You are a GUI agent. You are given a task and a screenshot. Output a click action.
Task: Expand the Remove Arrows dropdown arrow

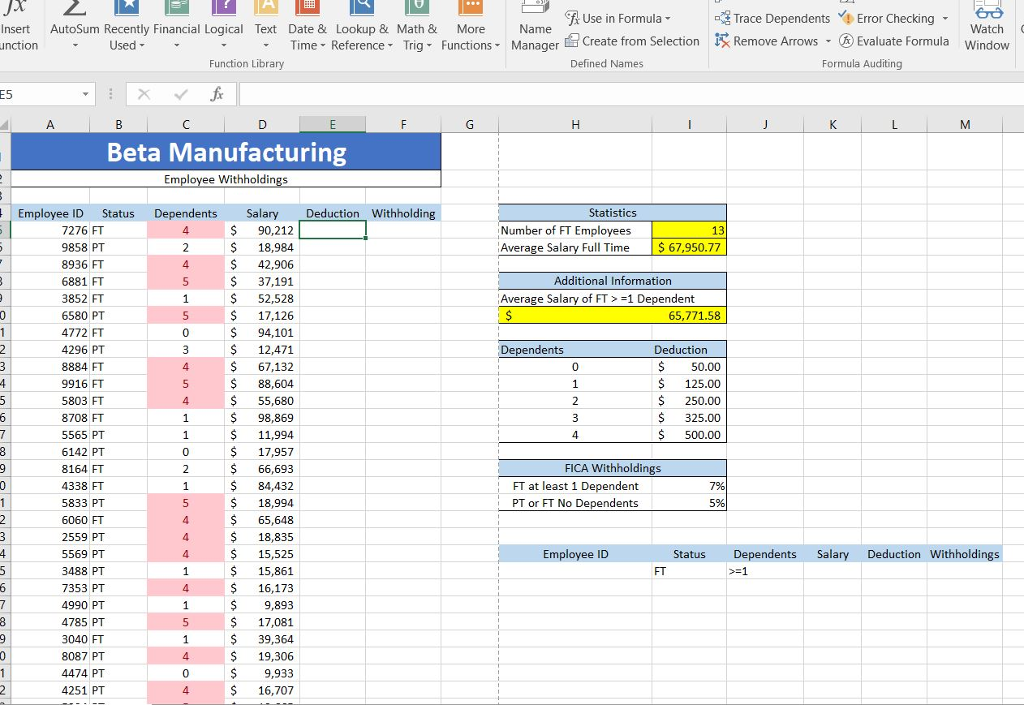click(x=828, y=41)
